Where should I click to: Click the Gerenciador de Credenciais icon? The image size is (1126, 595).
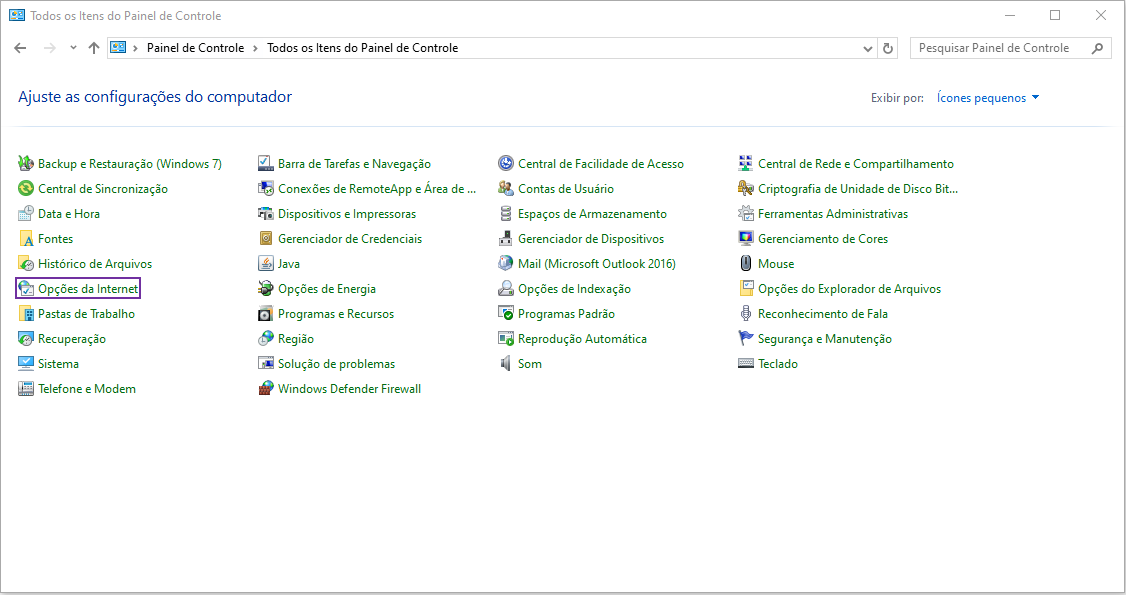[x=266, y=239]
